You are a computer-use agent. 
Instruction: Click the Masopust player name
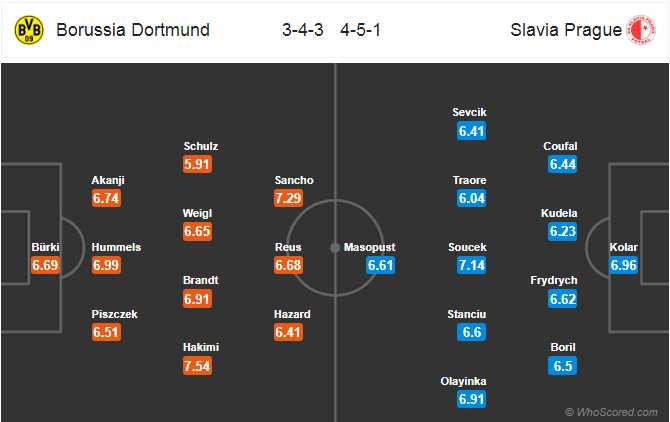coord(370,247)
